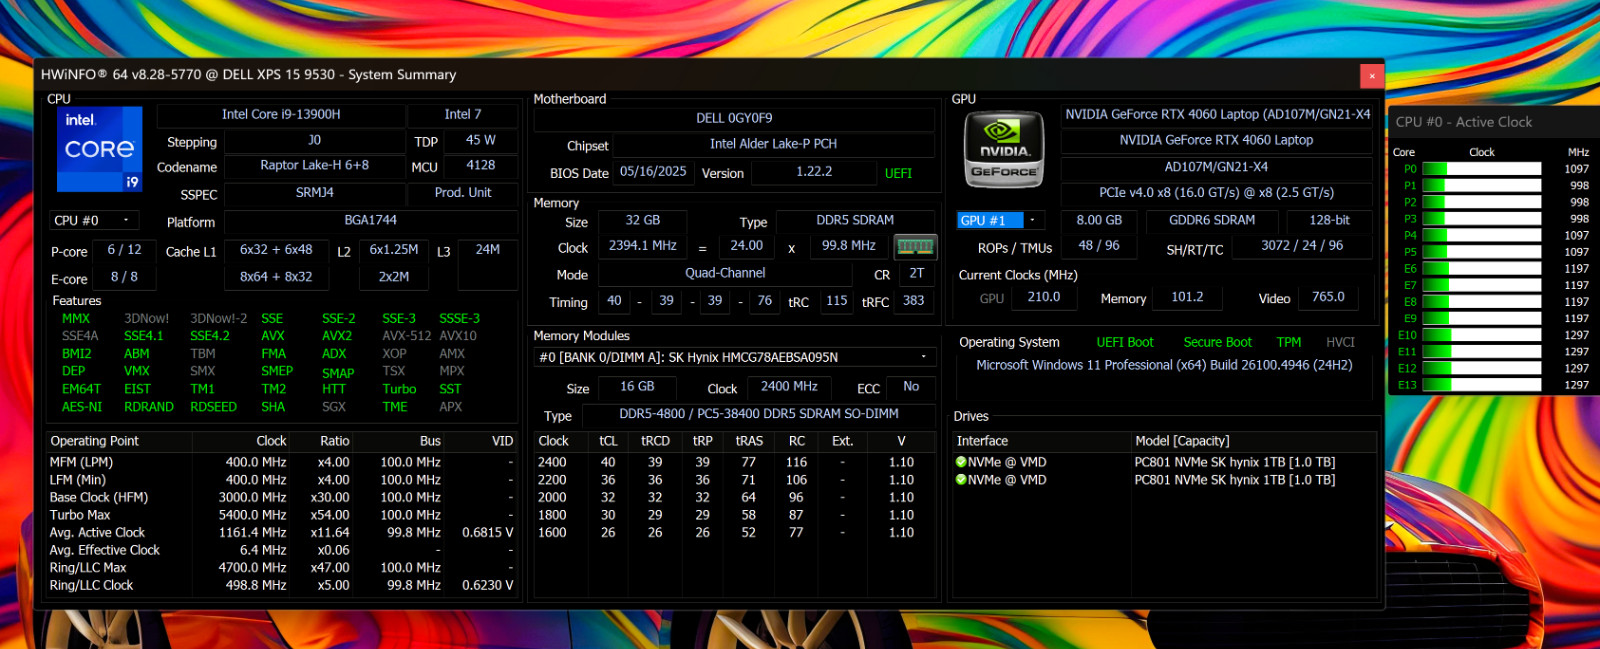Click the Intel Core i9-13900H name field
This screenshot has width=1600, height=649.
(x=281, y=115)
